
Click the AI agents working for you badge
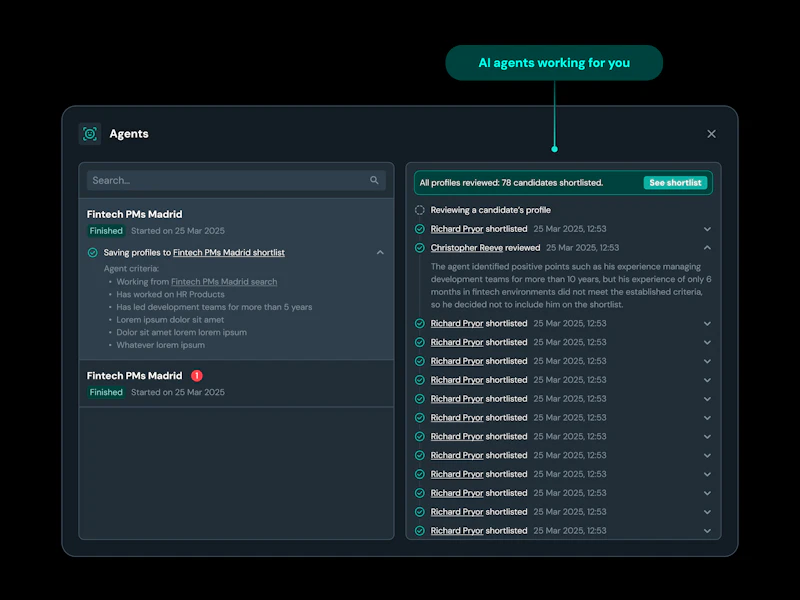coord(554,62)
